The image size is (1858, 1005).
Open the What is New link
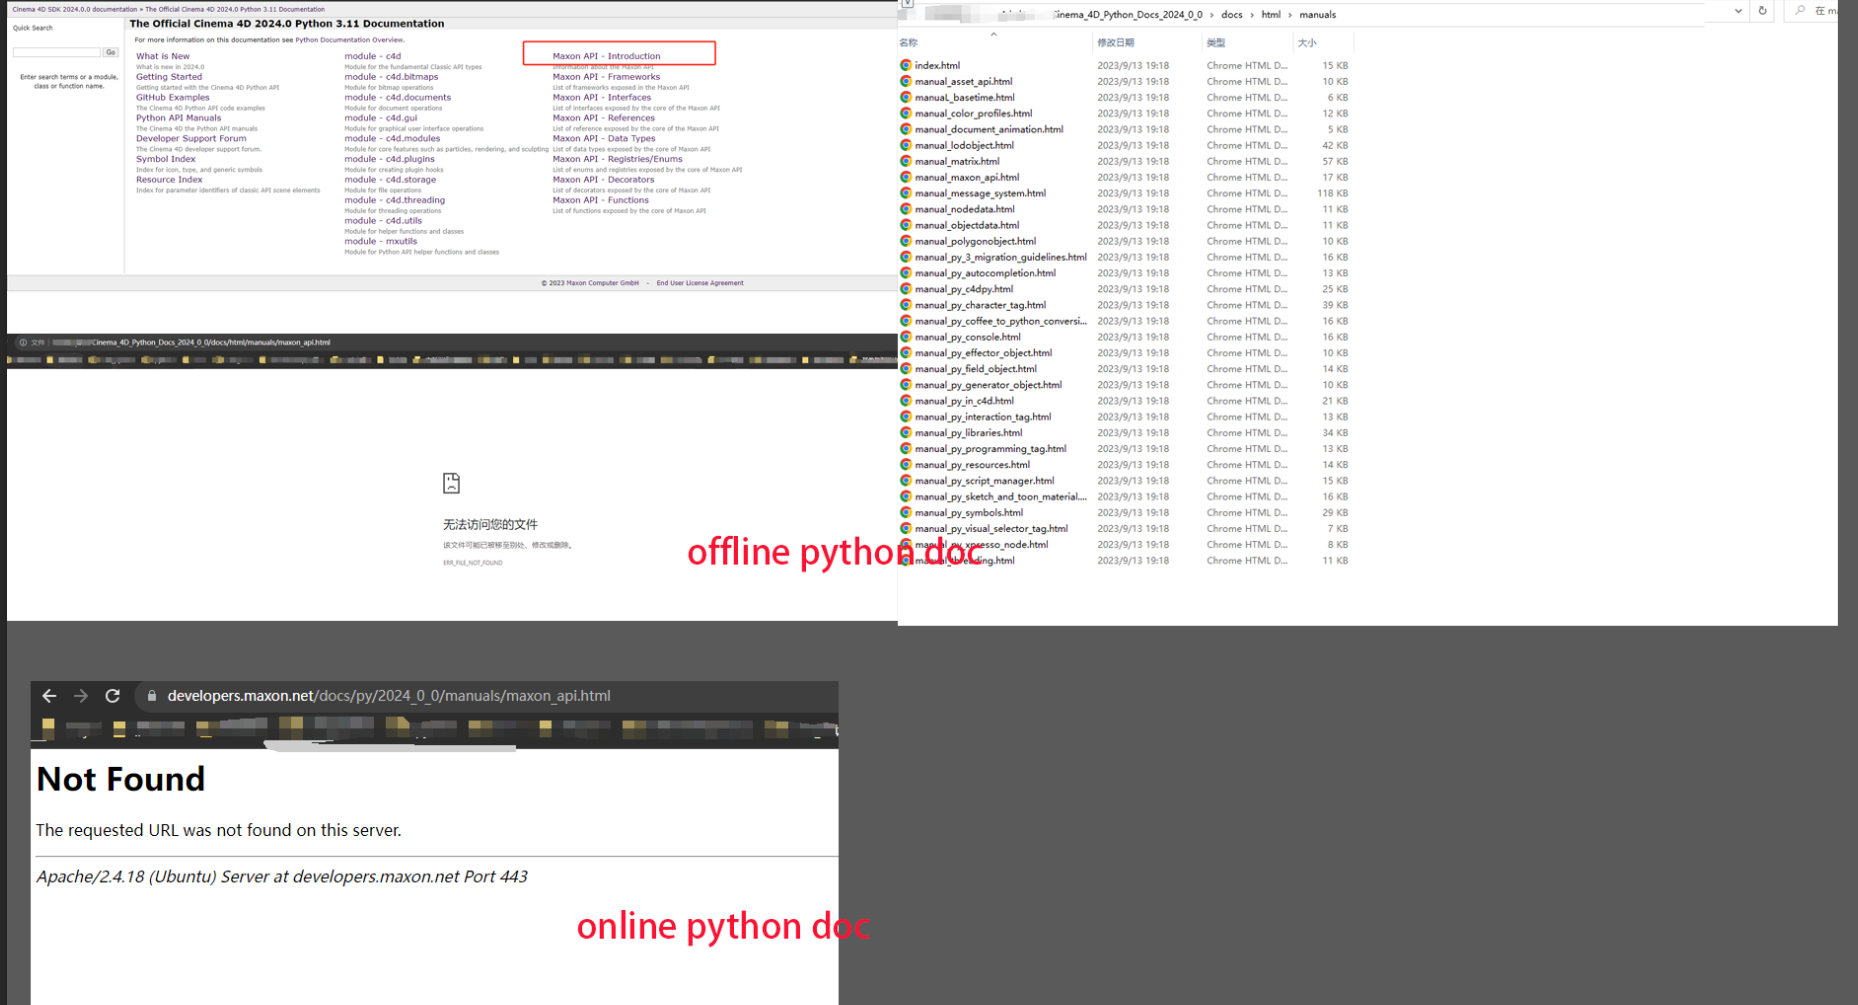163,56
